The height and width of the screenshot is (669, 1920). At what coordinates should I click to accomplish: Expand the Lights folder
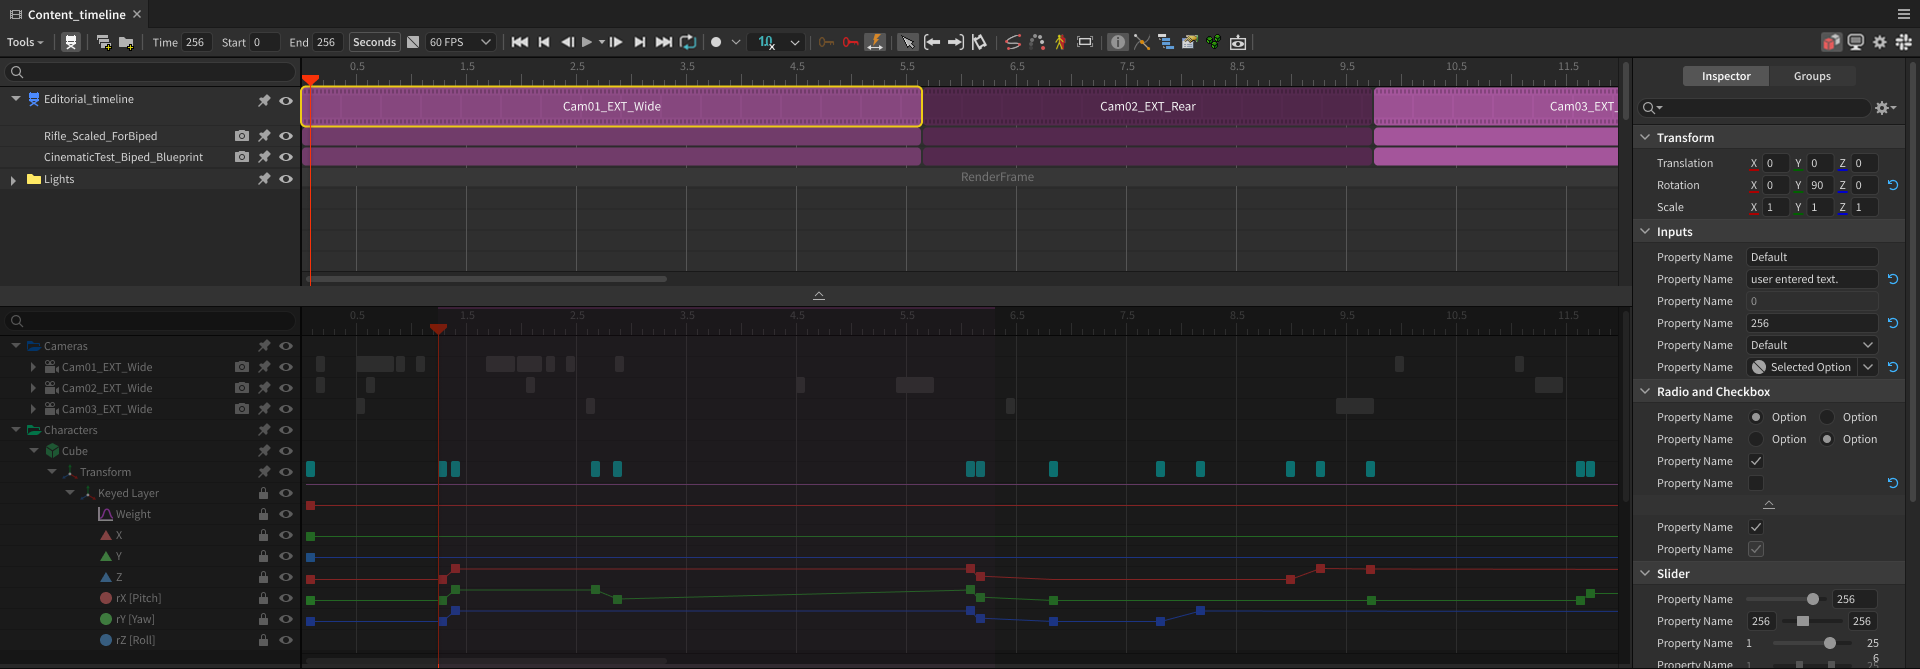pos(13,180)
